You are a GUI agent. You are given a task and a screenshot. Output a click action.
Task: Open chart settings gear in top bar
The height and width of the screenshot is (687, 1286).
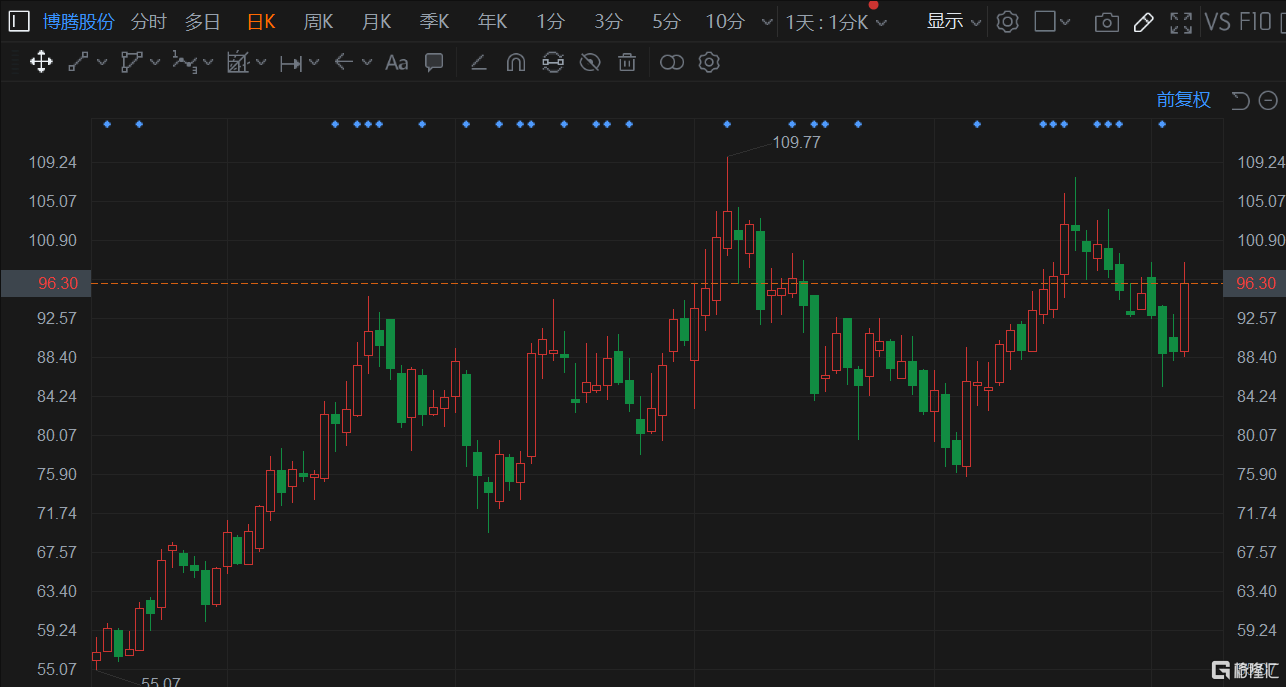click(1008, 21)
